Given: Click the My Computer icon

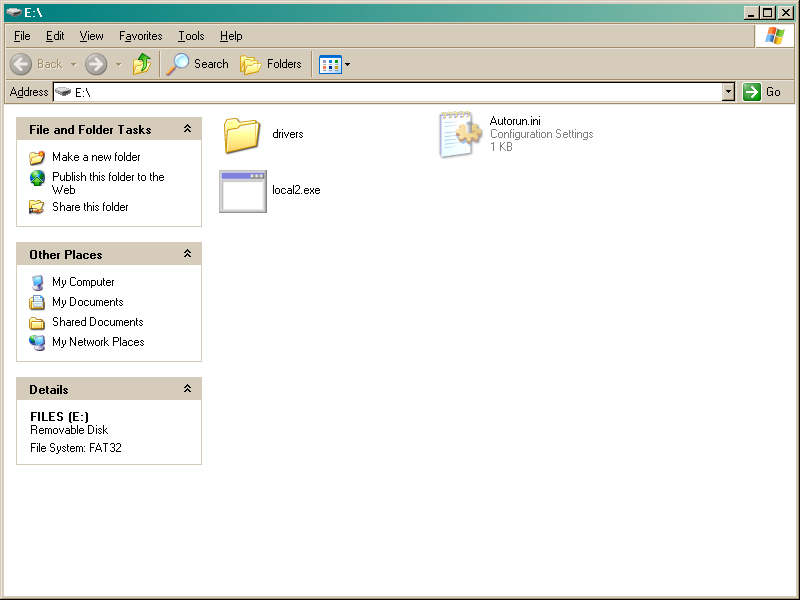Looking at the screenshot, I should (x=37, y=282).
